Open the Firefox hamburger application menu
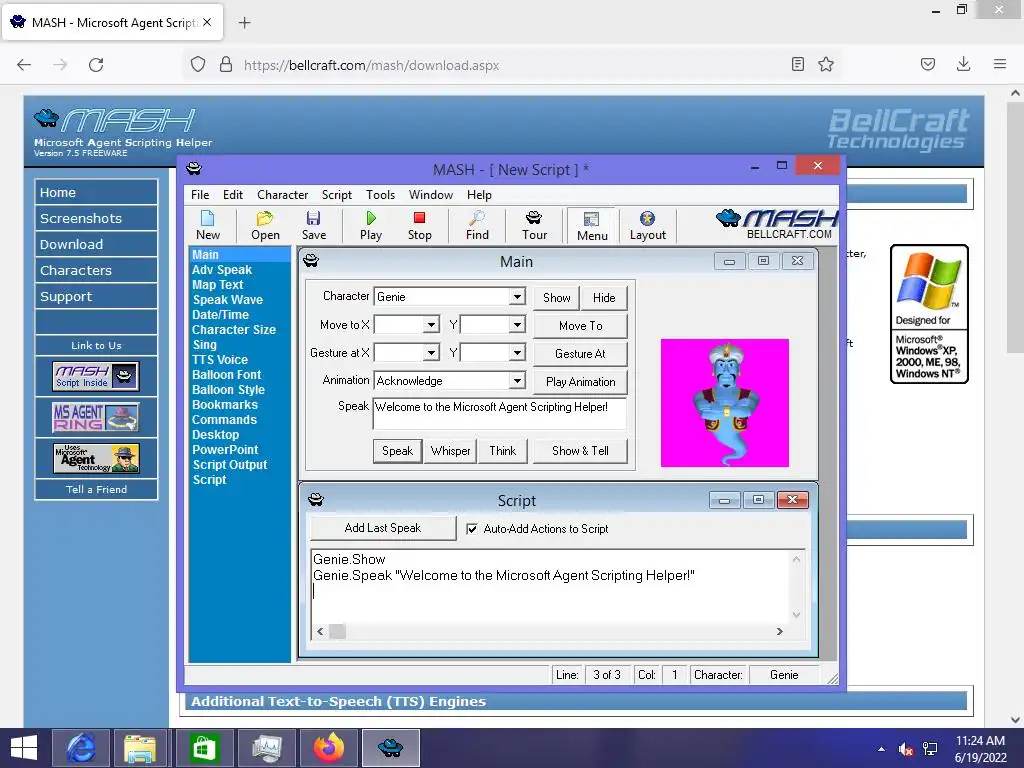Image resolution: width=1024 pixels, height=768 pixels. (x=1000, y=64)
